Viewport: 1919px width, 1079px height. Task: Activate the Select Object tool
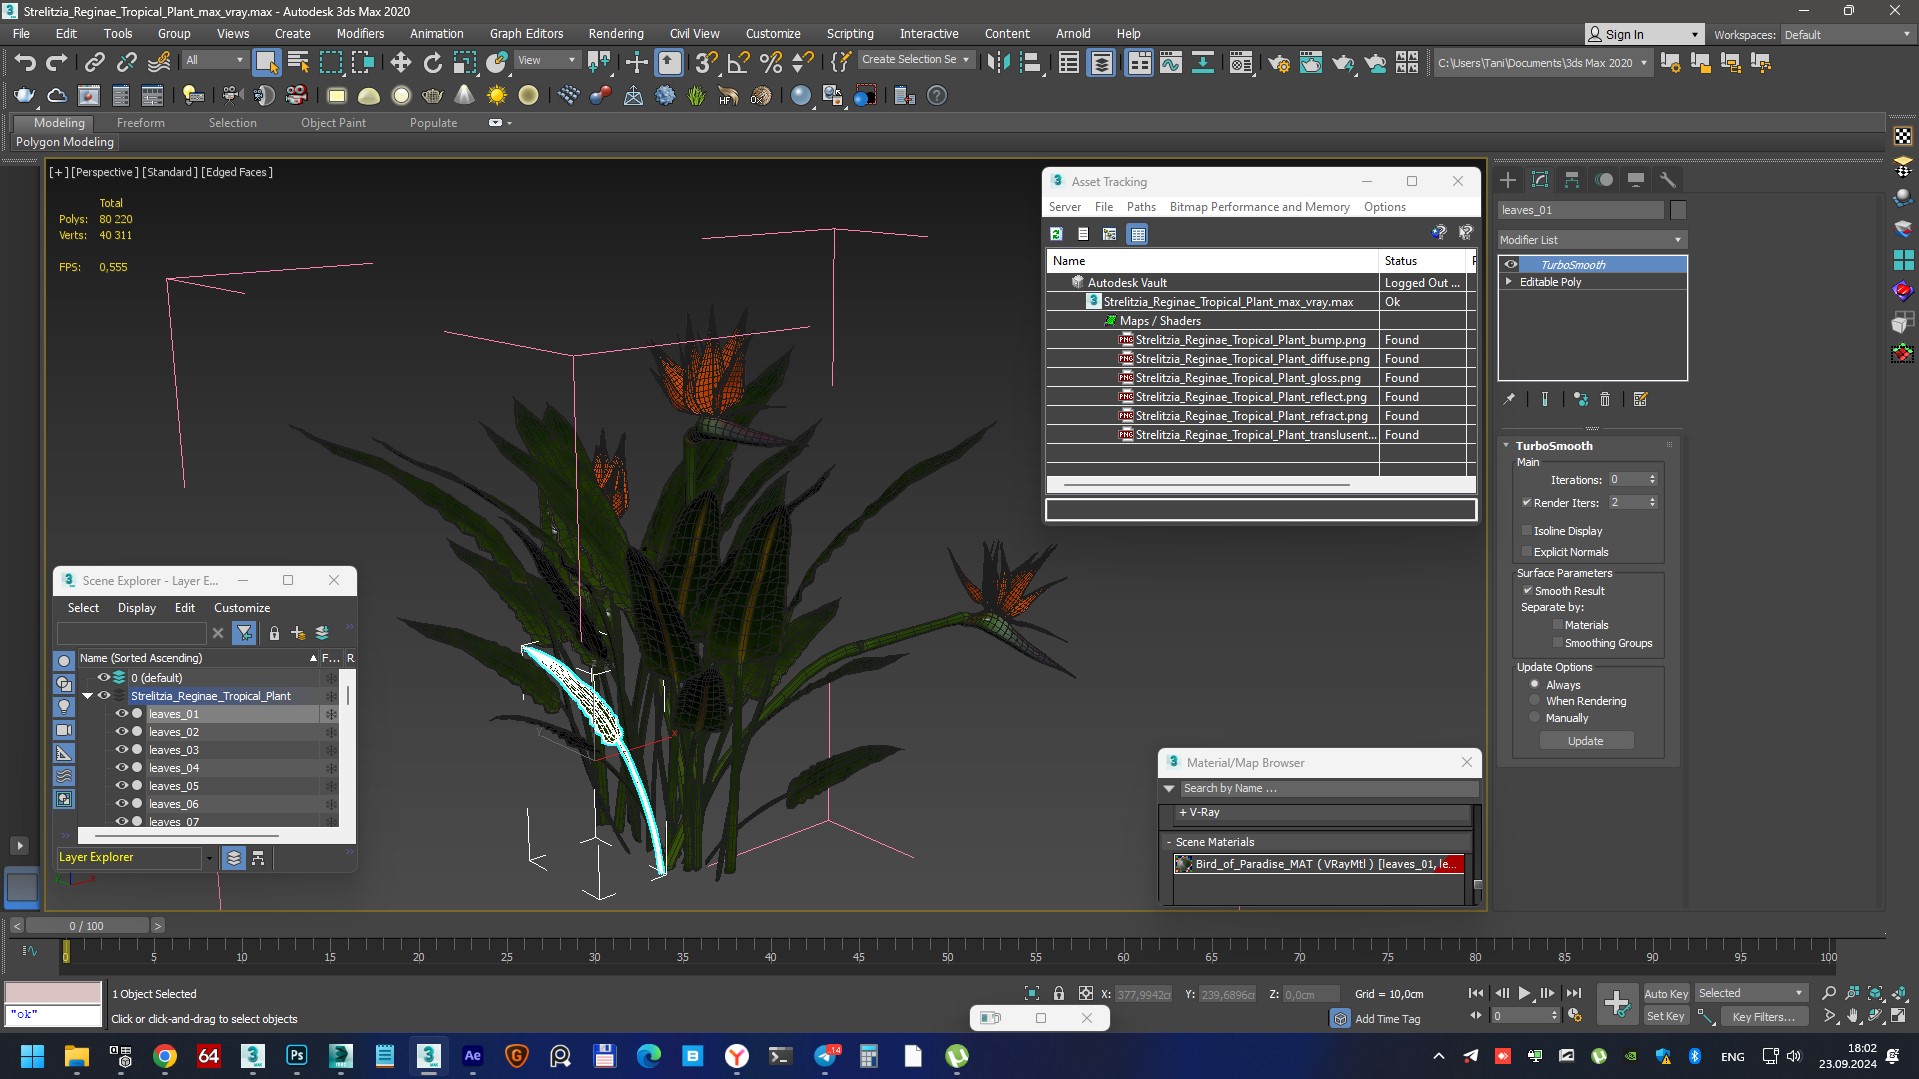[x=266, y=63]
